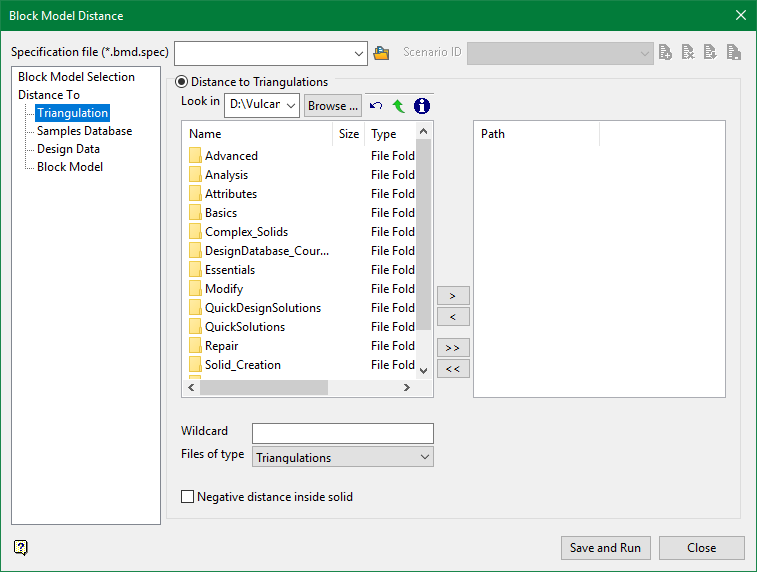Screen dimensions: 757x572
Task: Go up one folder with green arrow
Action: (x=398, y=105)
